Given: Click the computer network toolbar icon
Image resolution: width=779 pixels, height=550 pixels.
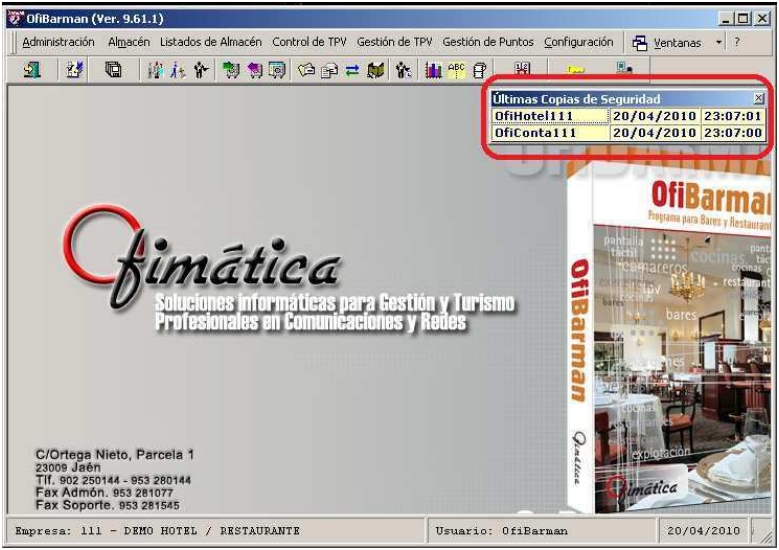Looking at the screenshot, I should 623,68.
